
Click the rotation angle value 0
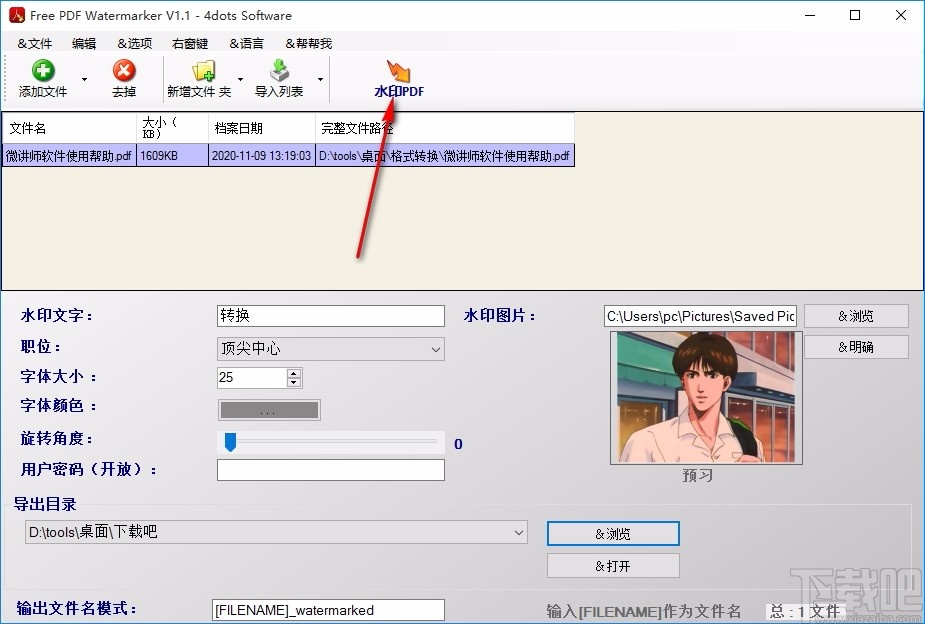(458, 444)
